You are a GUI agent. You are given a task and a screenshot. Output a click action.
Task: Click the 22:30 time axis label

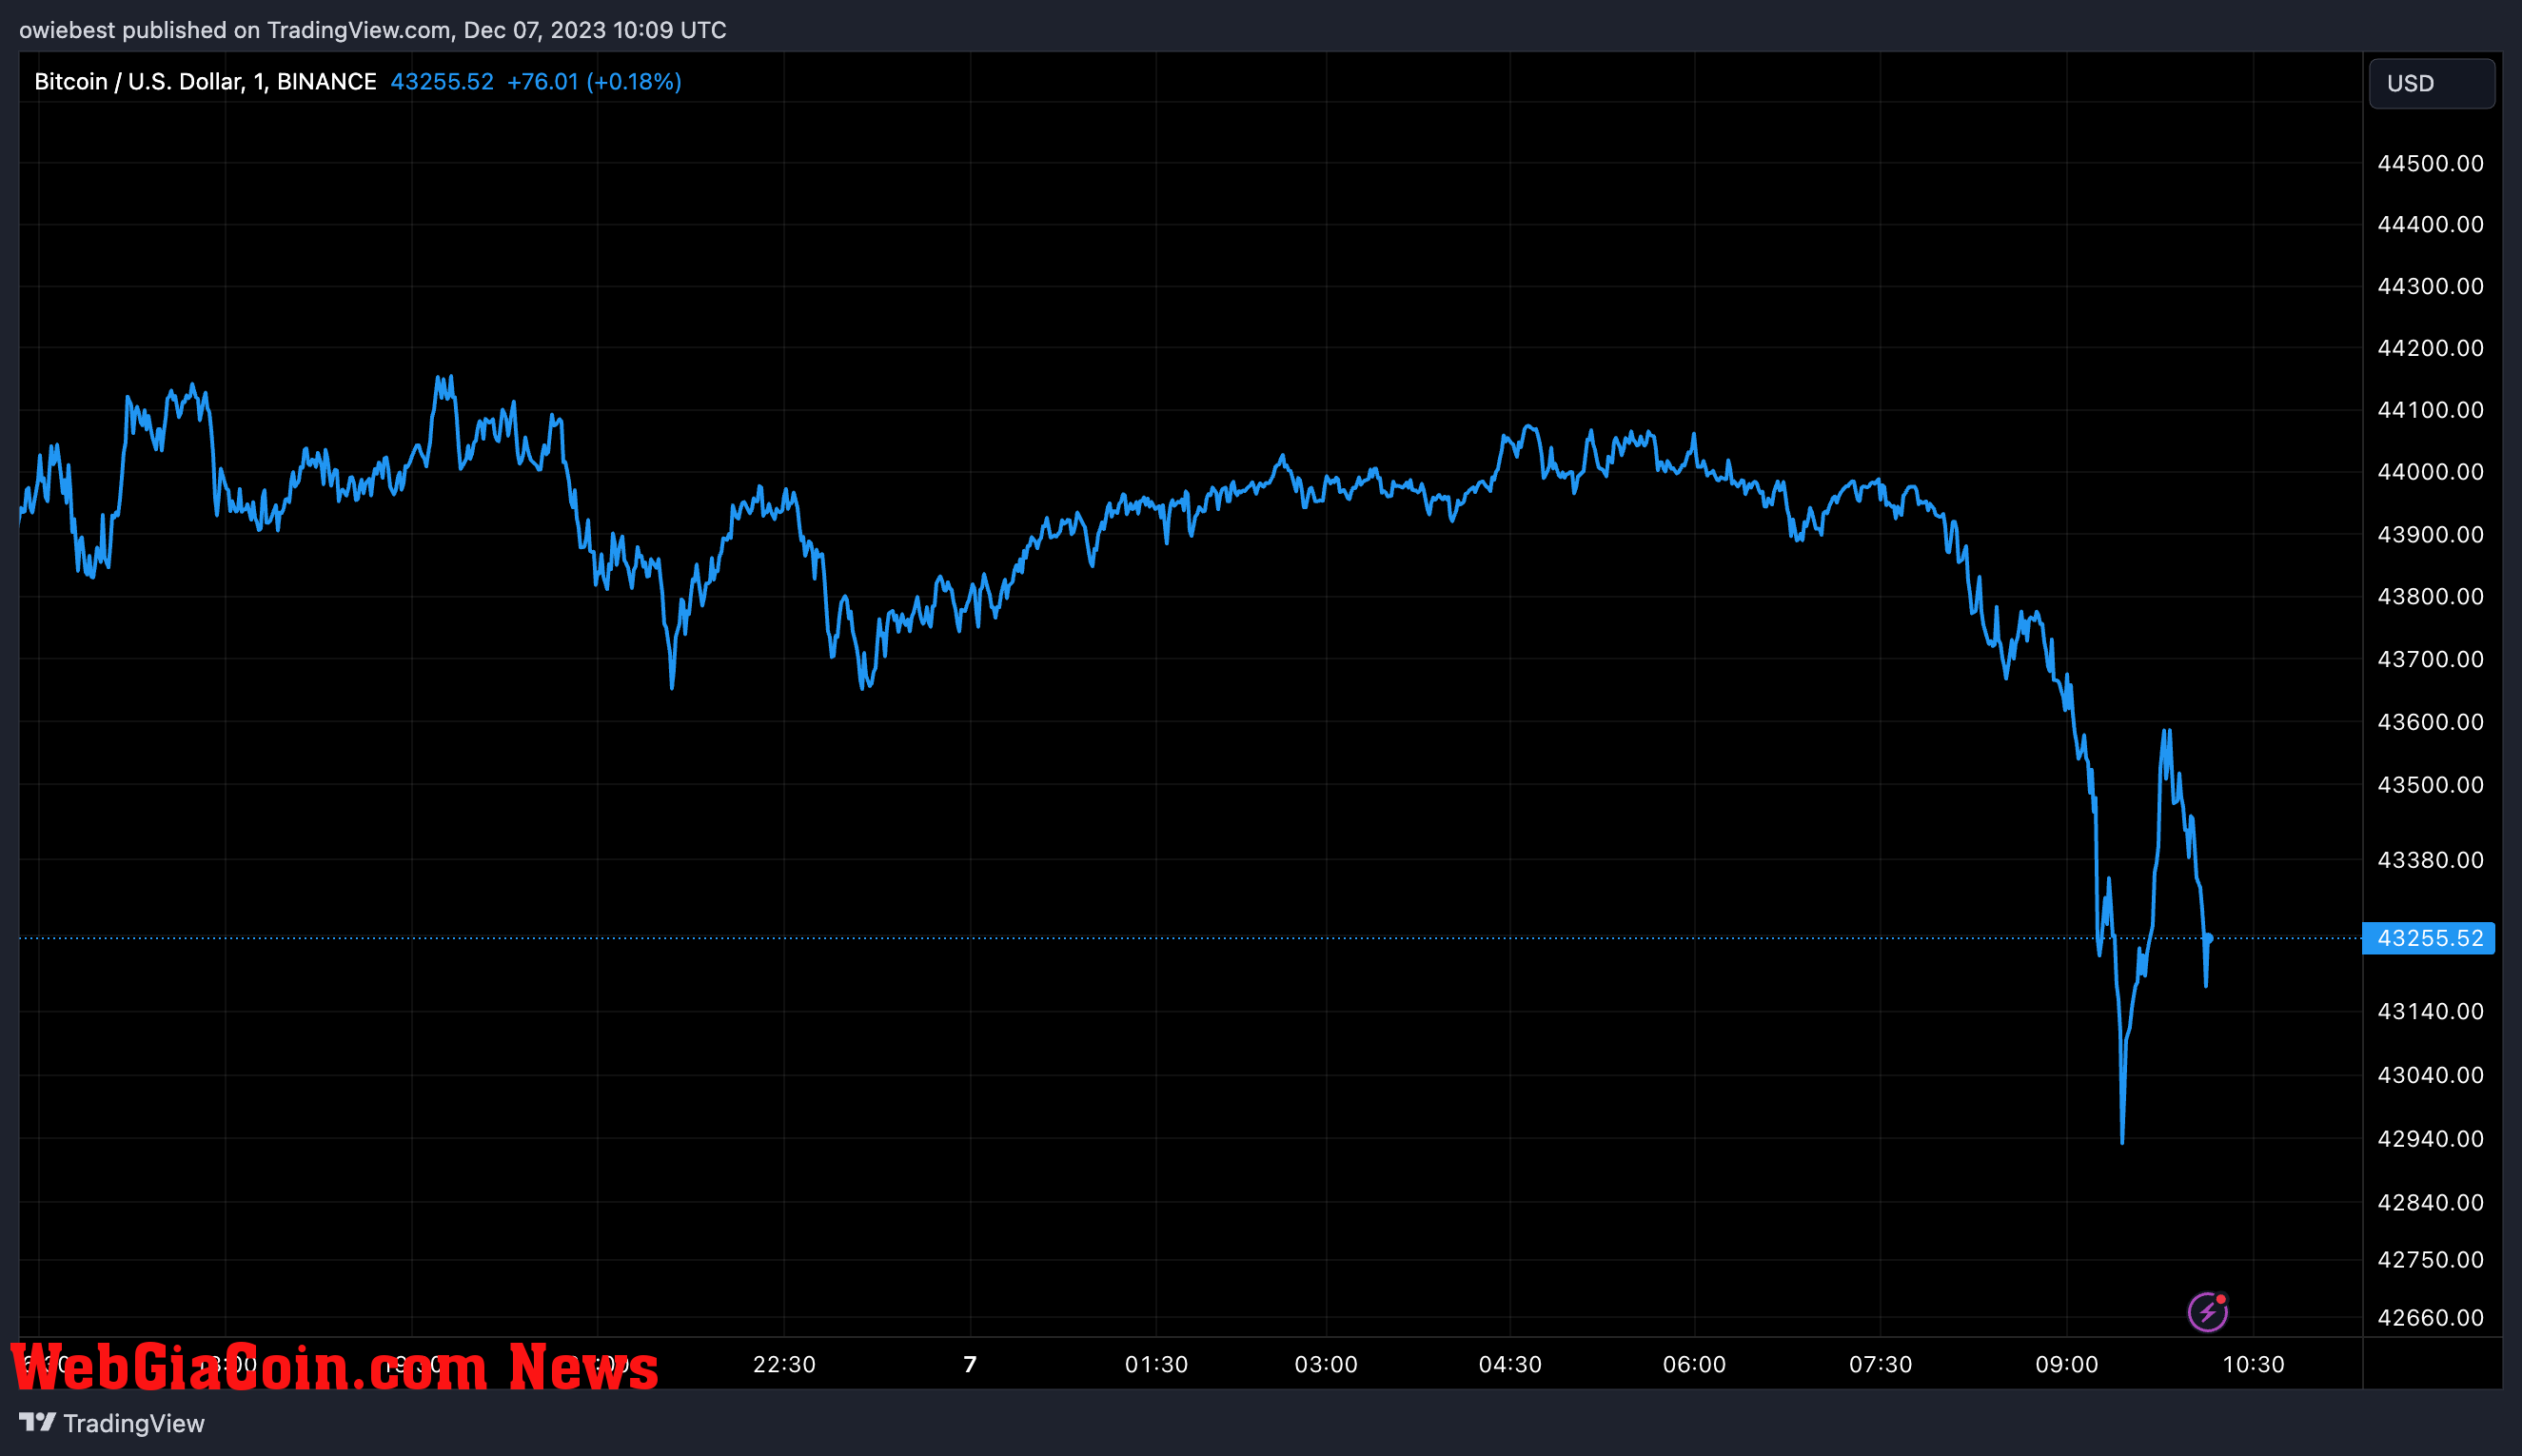point(784,1365)
